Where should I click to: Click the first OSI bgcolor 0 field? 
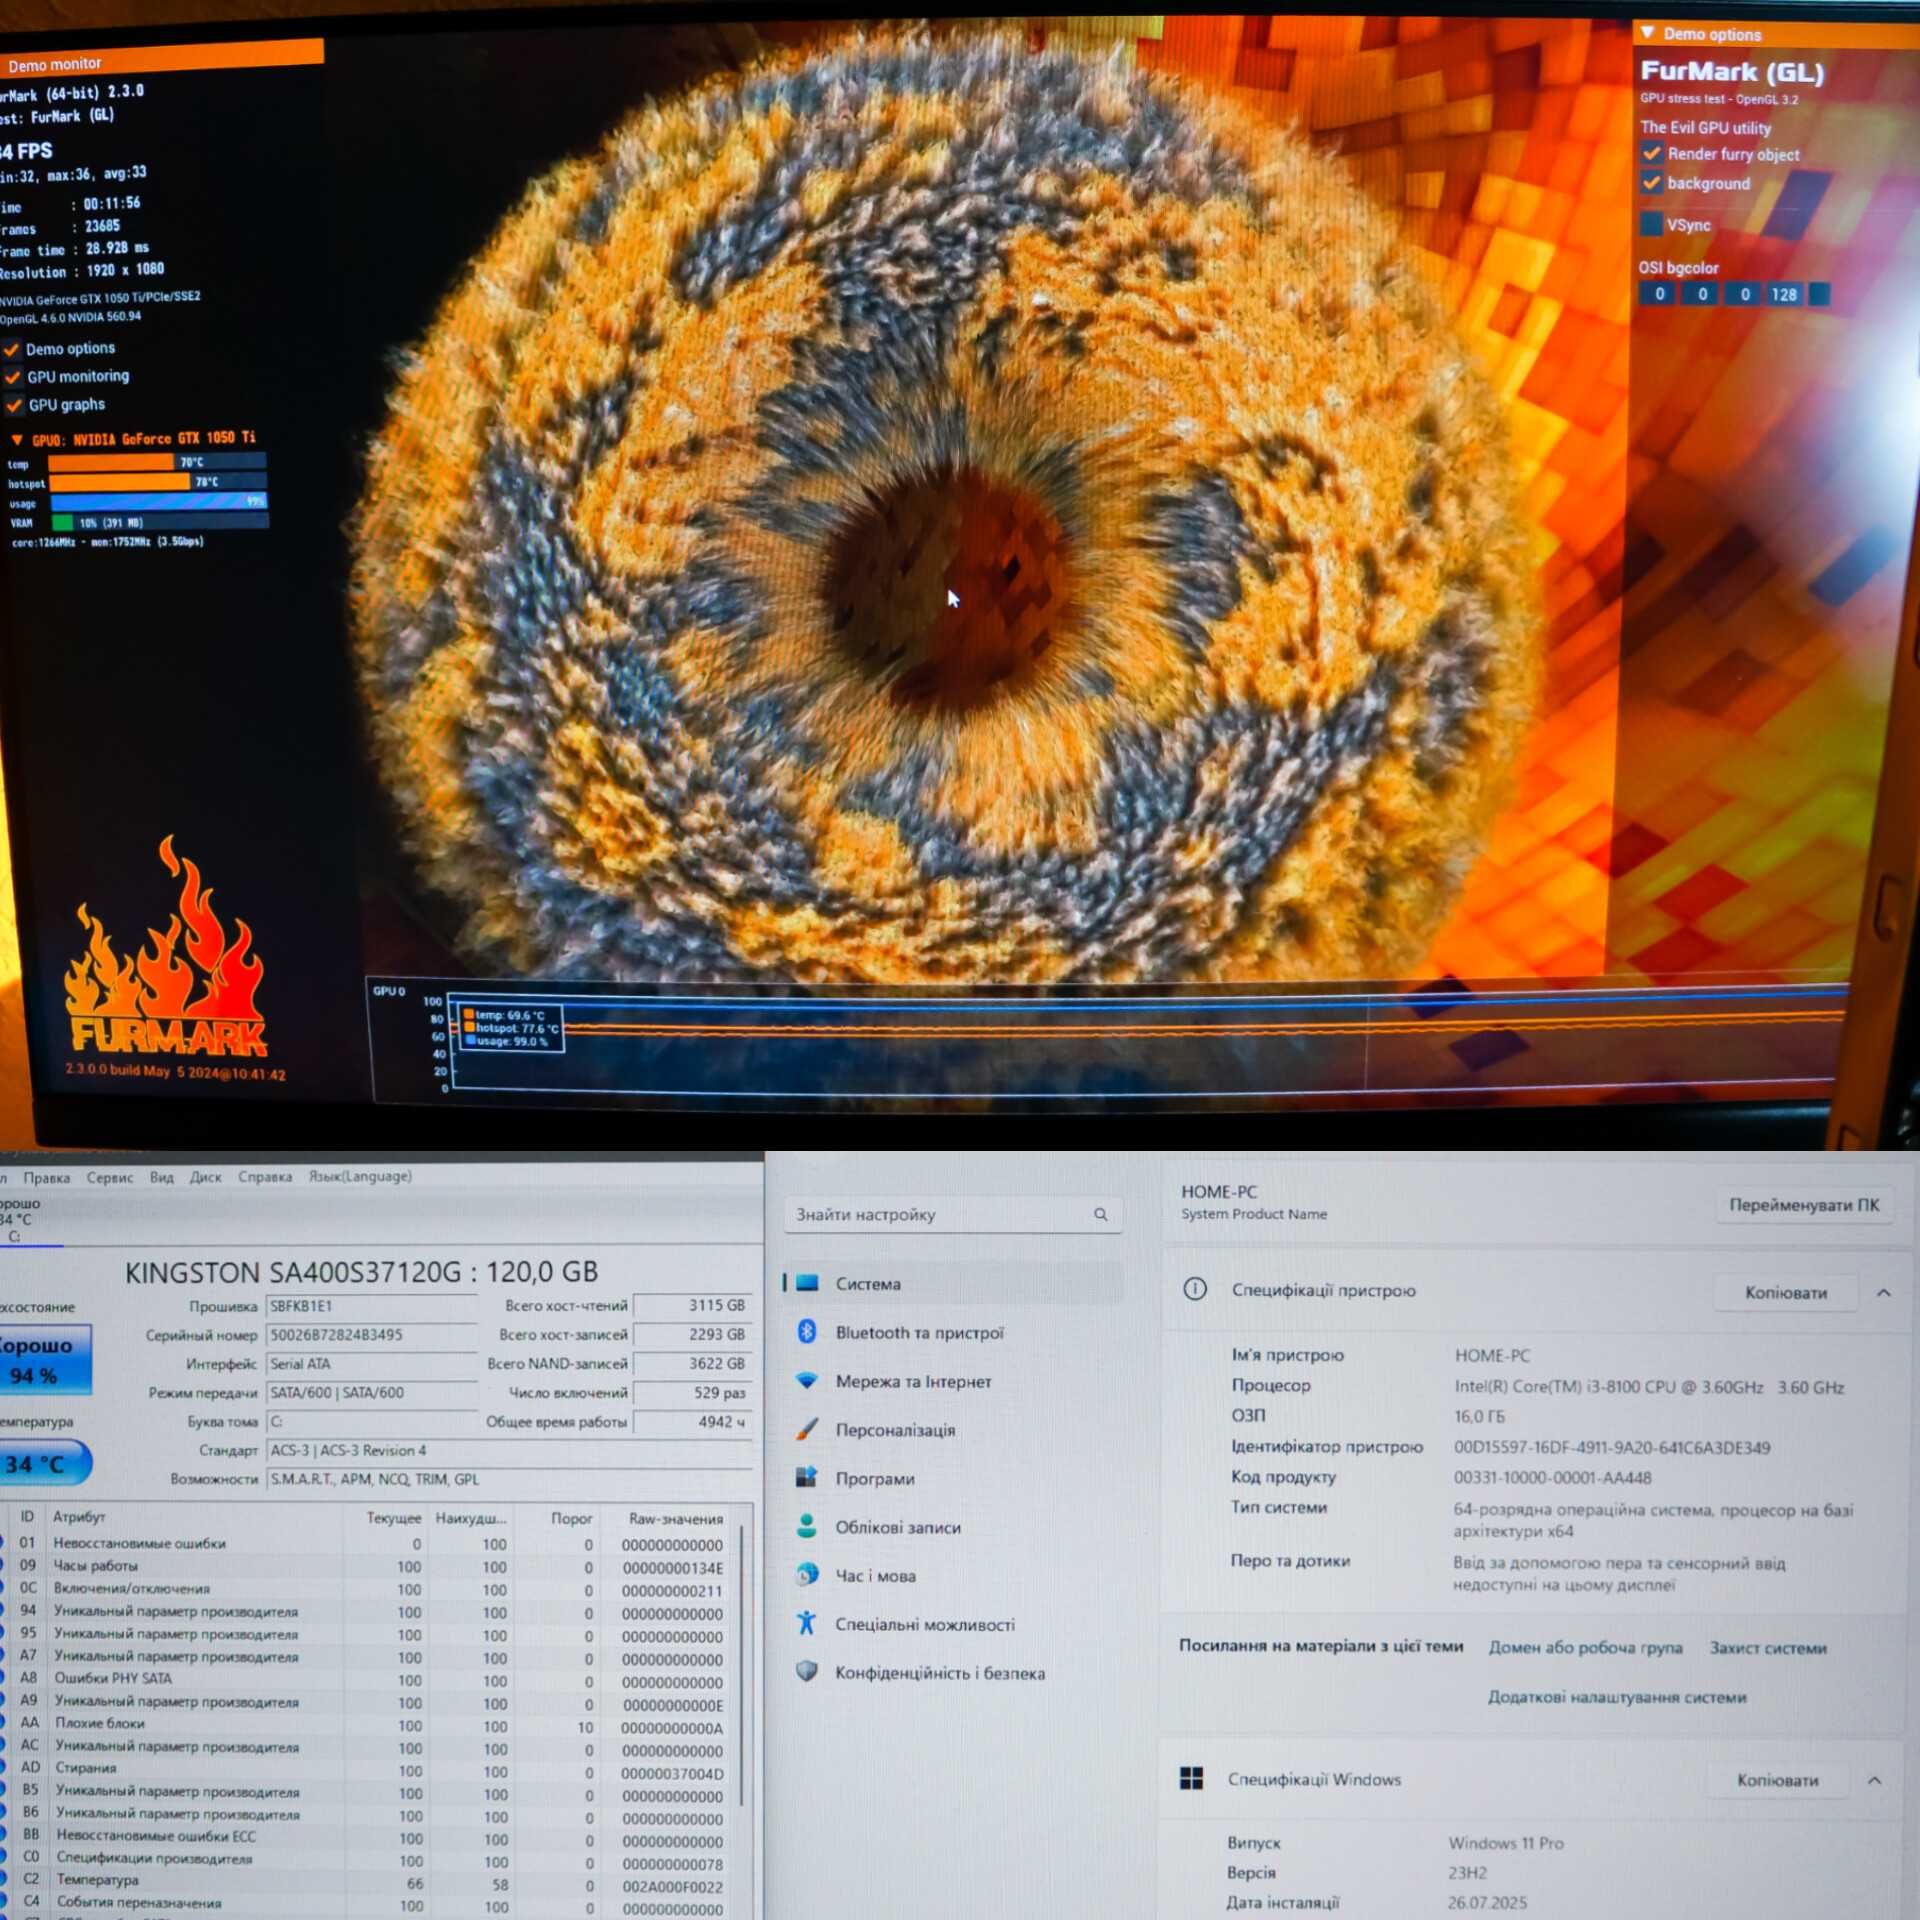click(x=1659, y=294)
